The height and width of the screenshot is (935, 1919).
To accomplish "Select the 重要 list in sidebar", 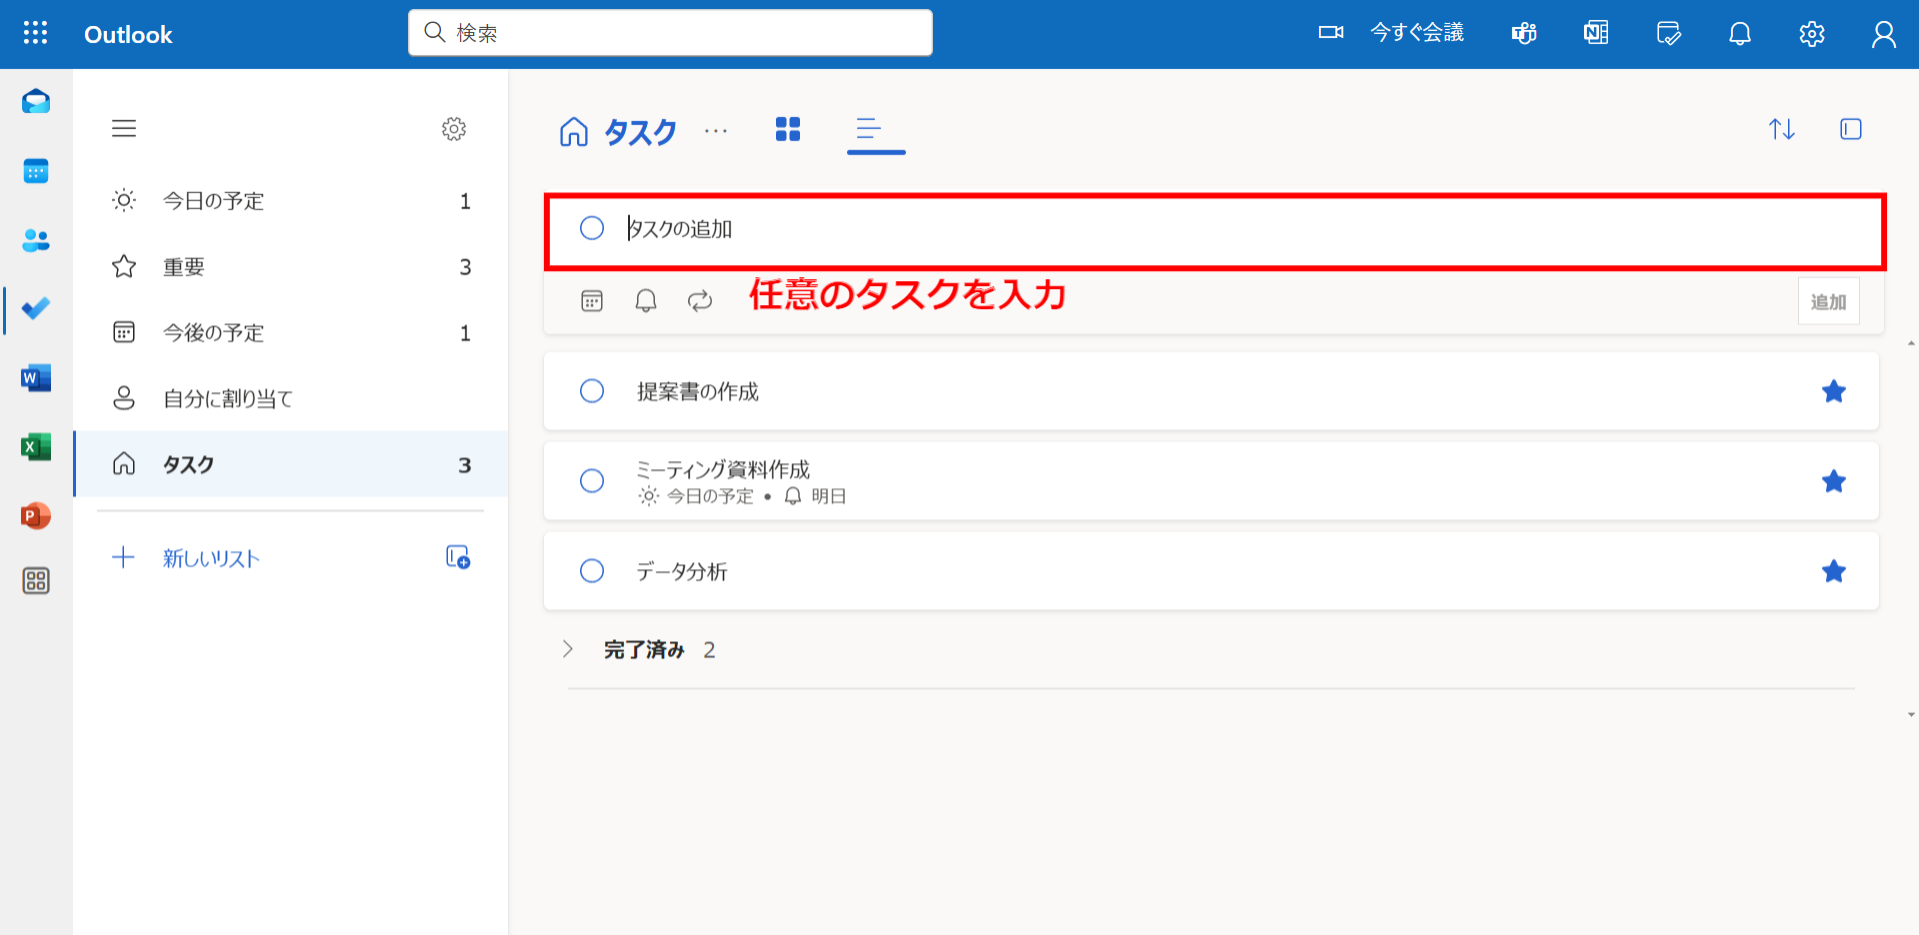I will tap(183, 266).
